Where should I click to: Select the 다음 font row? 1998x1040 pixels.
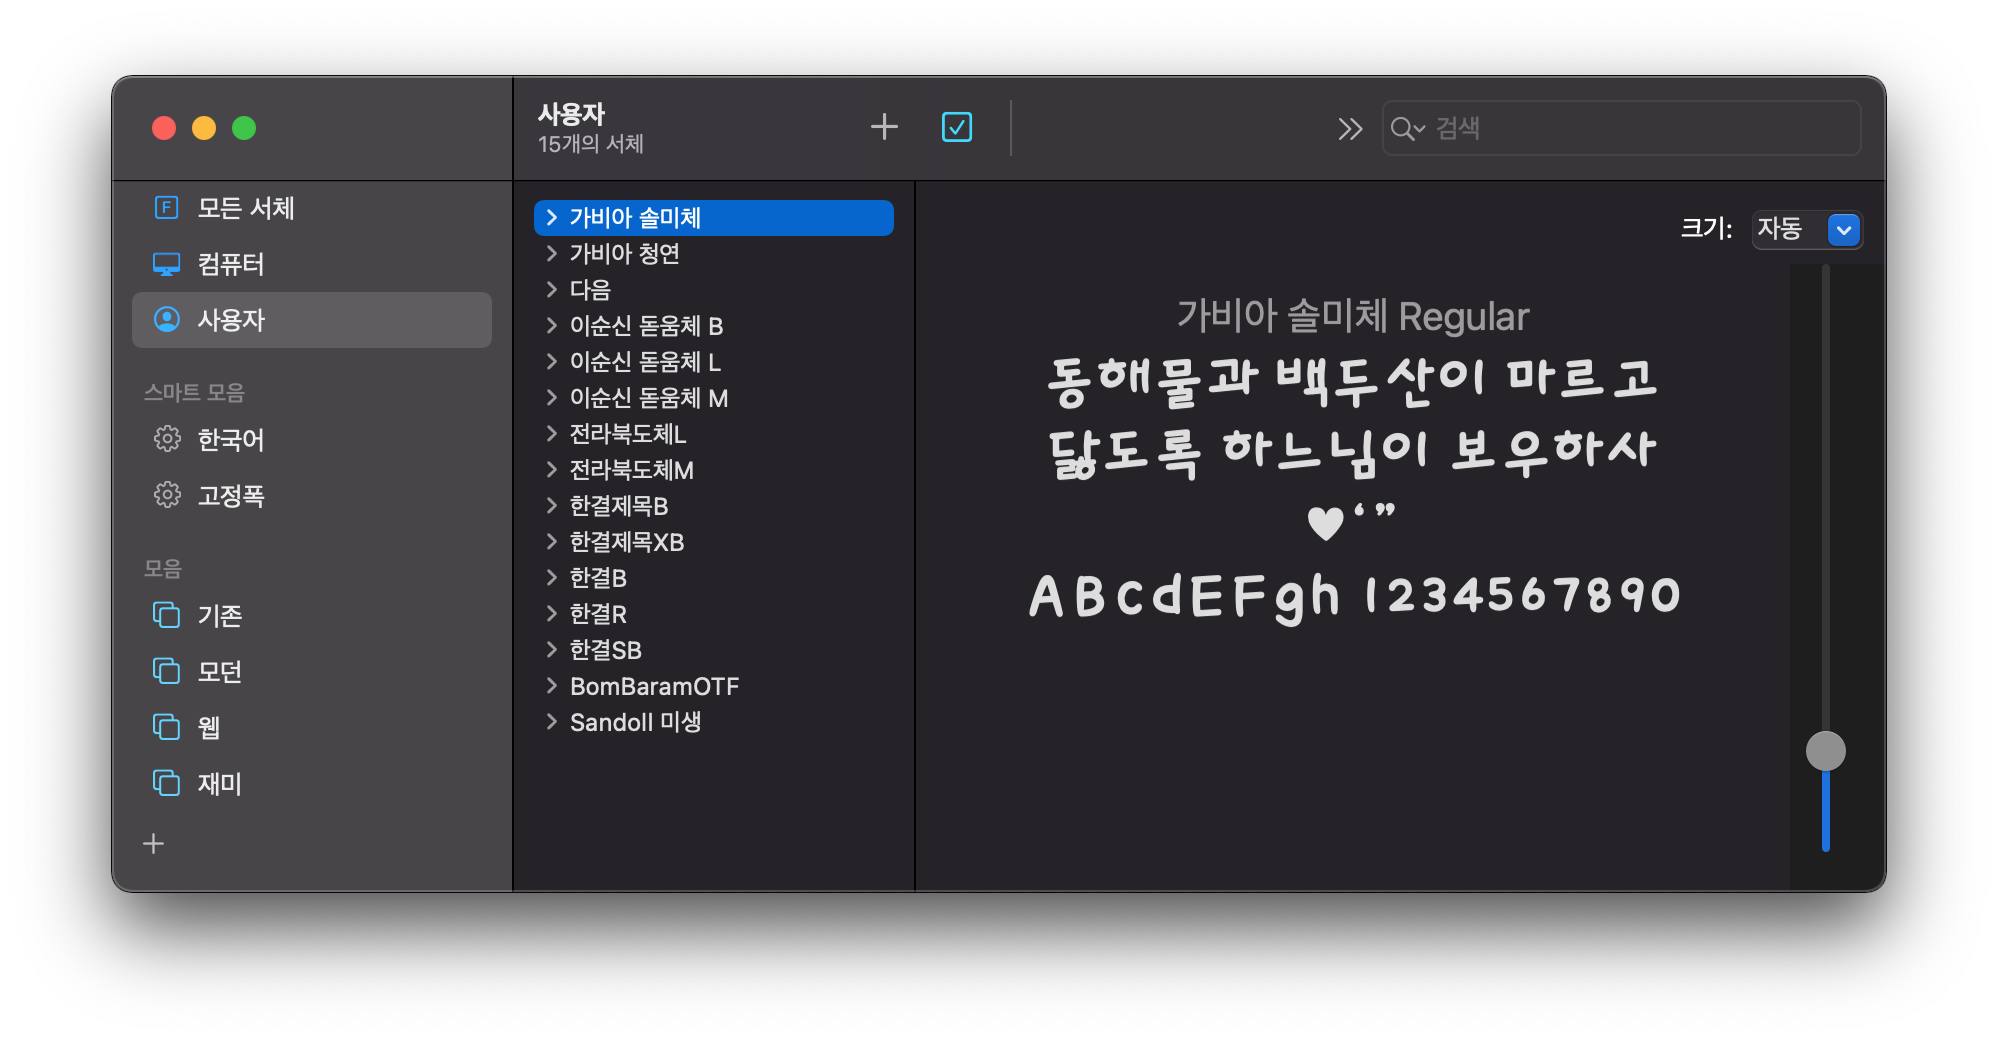[714, 290]
